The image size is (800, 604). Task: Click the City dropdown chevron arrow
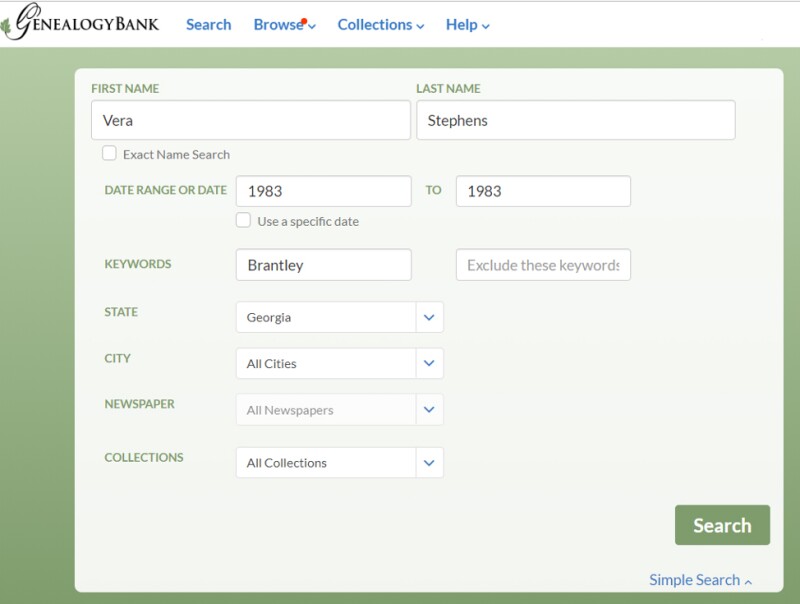429,363
